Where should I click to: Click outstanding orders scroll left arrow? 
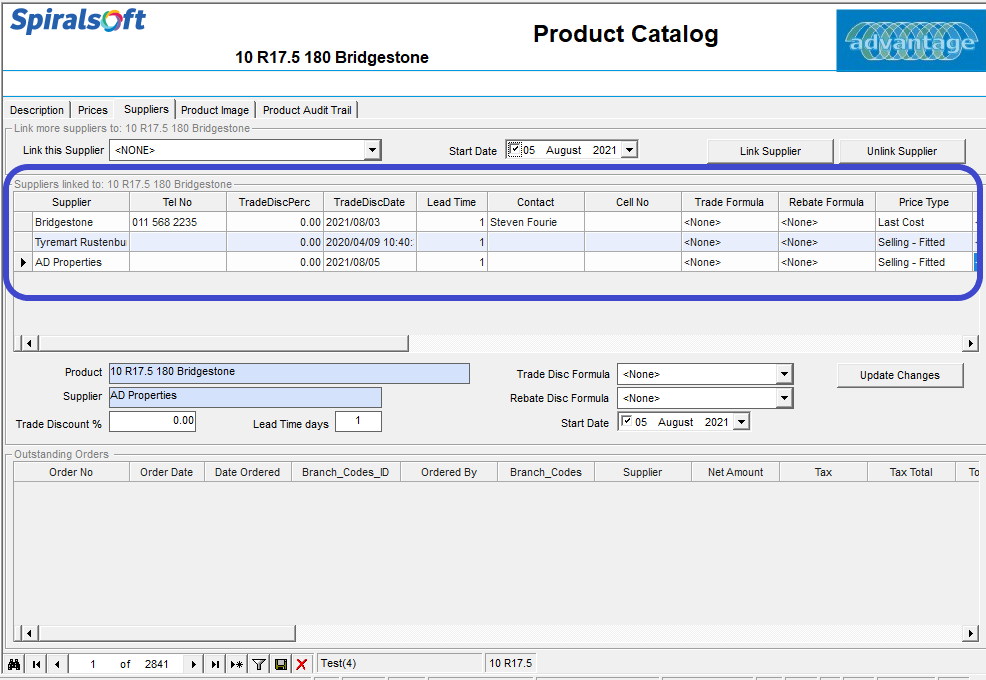pyautogui.click(x=29, y=633)
